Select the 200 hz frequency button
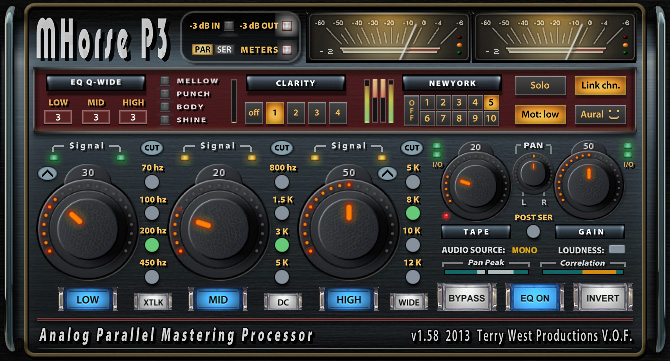 pyautogui.click(x=152, y=245)
